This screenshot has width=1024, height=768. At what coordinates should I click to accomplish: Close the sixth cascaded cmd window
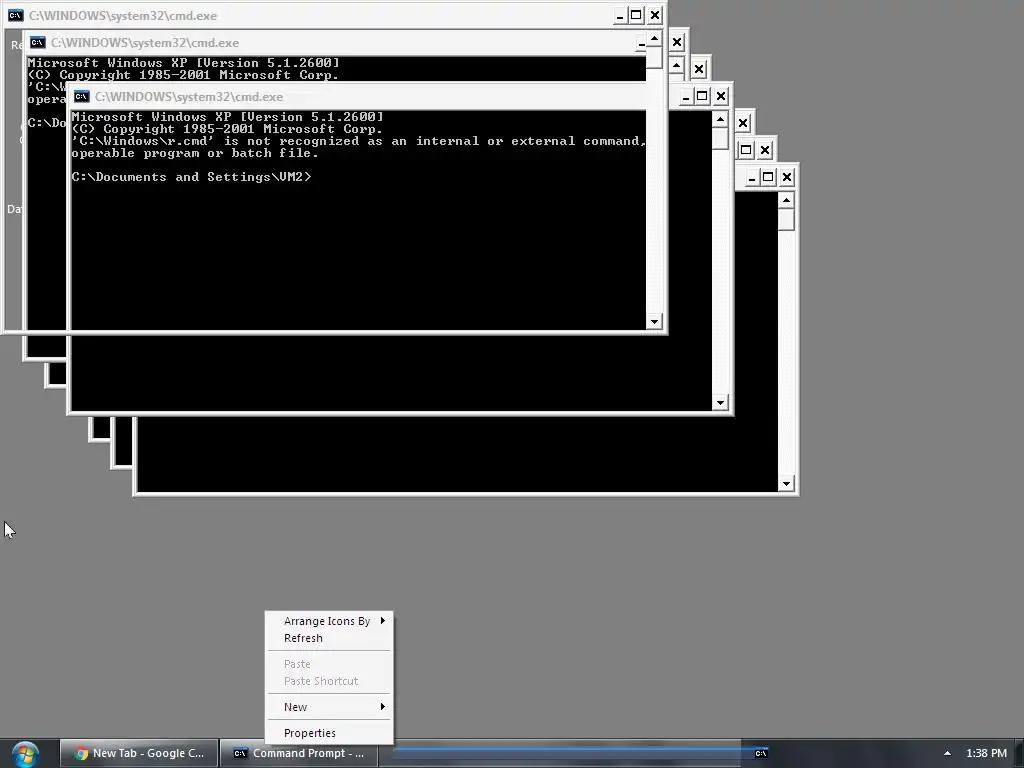click(x=765, y=150)
